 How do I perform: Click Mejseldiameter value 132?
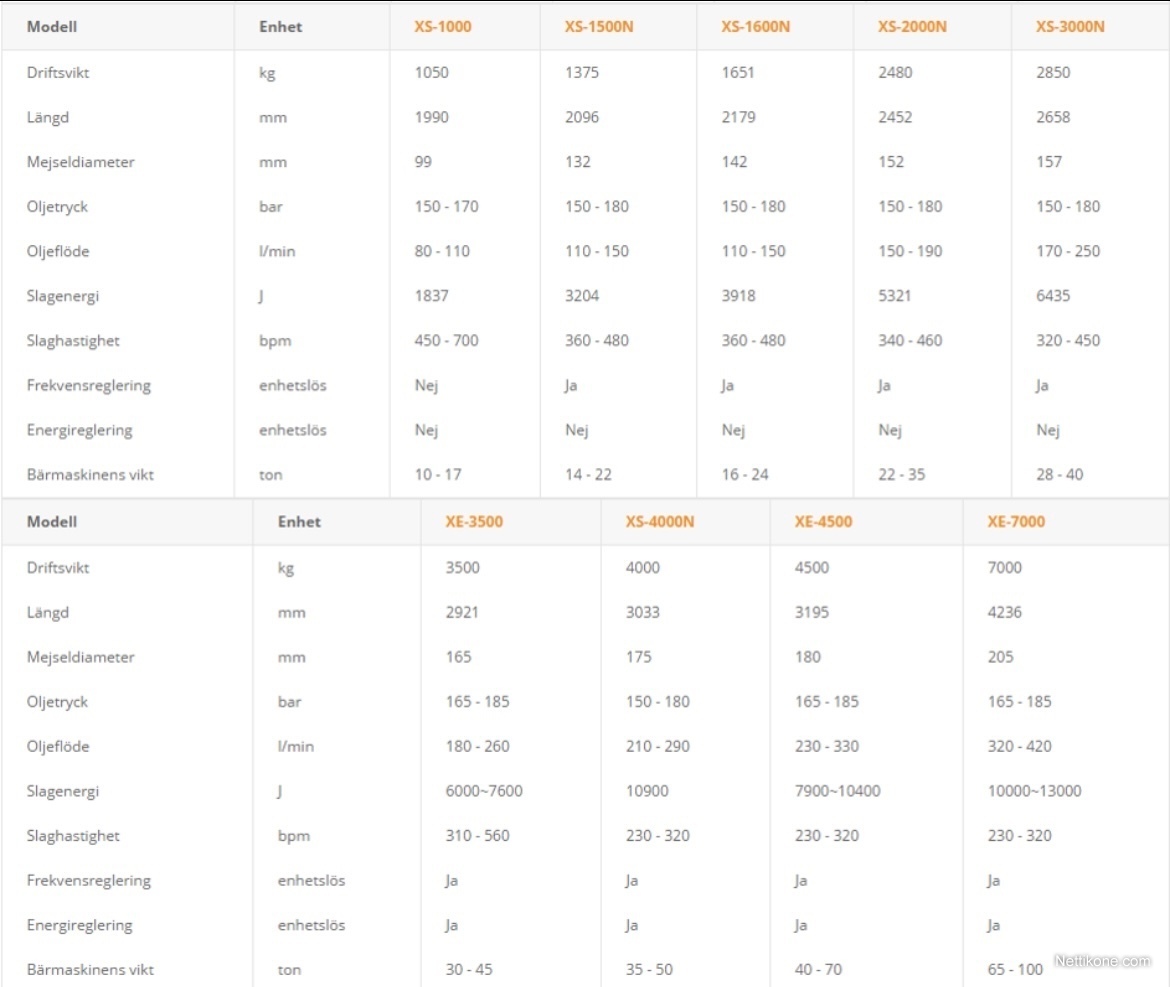[578, 162]
